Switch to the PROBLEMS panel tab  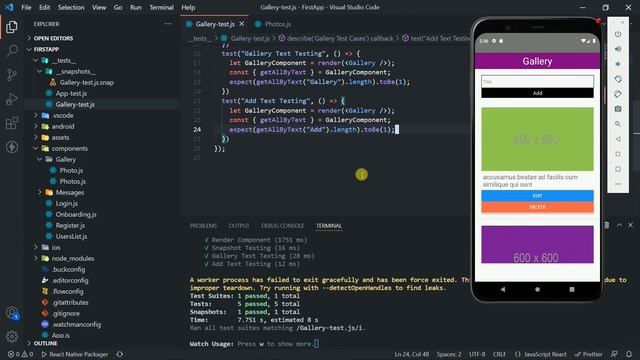click(x=203, y=226)
